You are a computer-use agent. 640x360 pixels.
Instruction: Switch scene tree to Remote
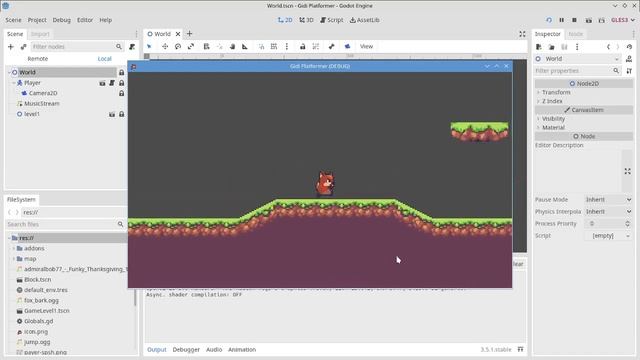[x=38, y=59]
